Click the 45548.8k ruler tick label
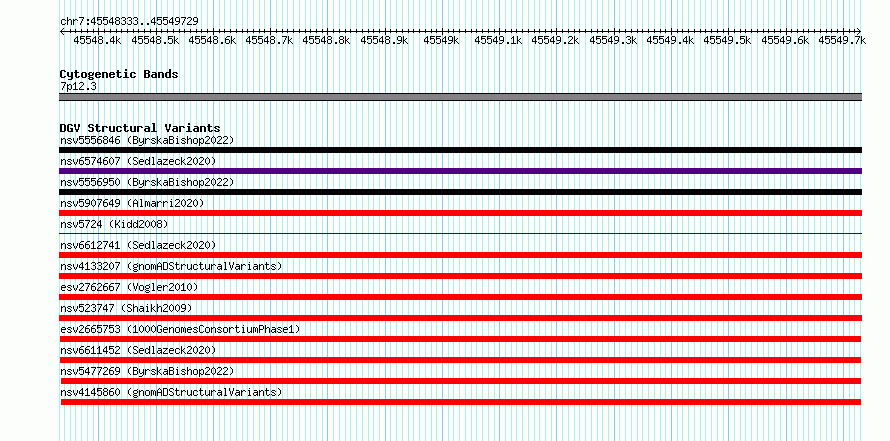This screenshot has width=890, height=441. point(326,40)
